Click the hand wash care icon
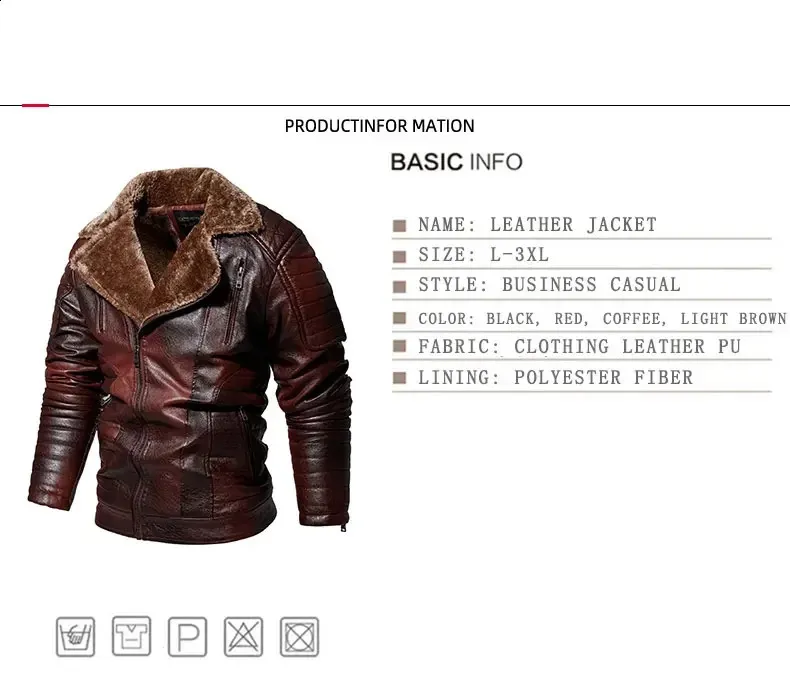 pos(75,637)
